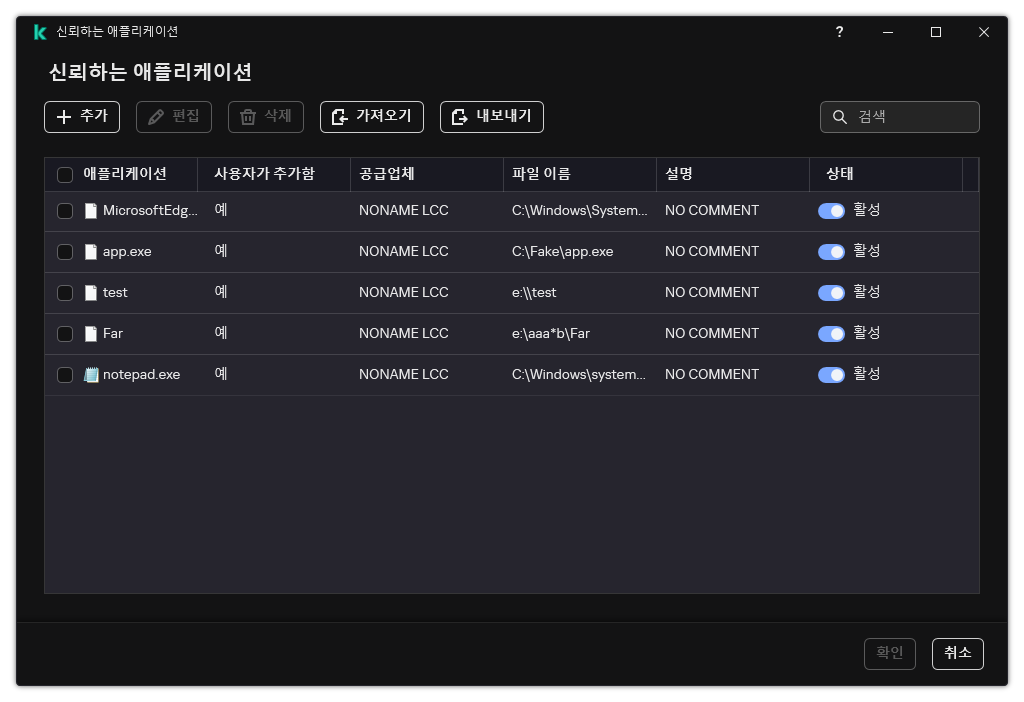This screenshot has width=1024, height=702.
Task: Disable the status toggle for test
Action: click(x=832, y=292)
